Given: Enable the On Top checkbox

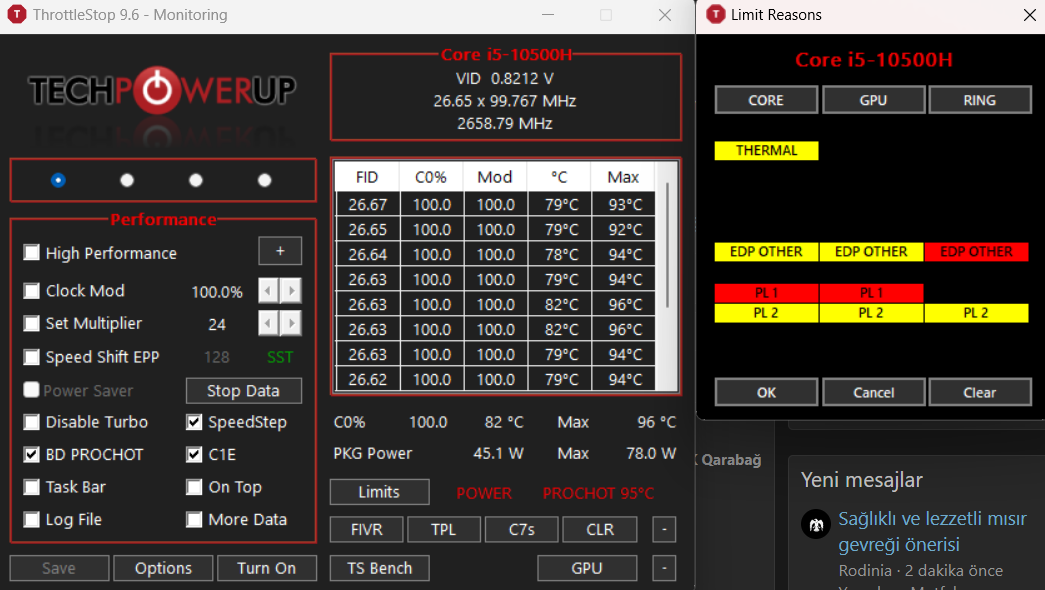Looking at the screenshot, I should (x=194, y=487).
